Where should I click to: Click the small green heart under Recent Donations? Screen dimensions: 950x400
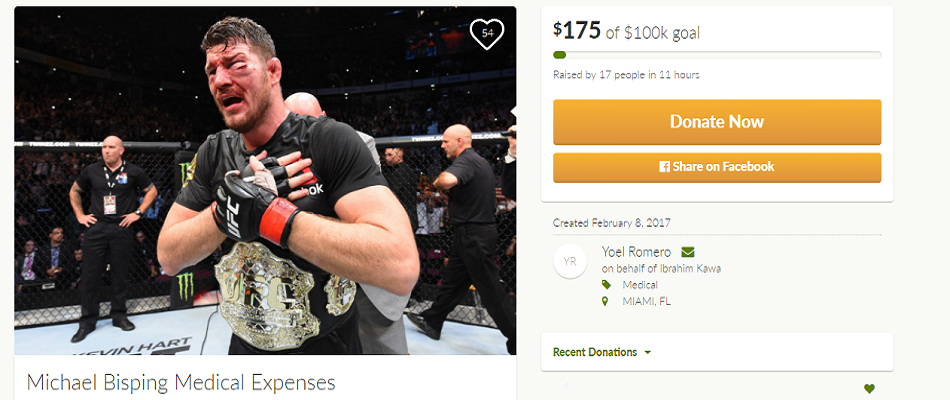[x=869, y=388]
